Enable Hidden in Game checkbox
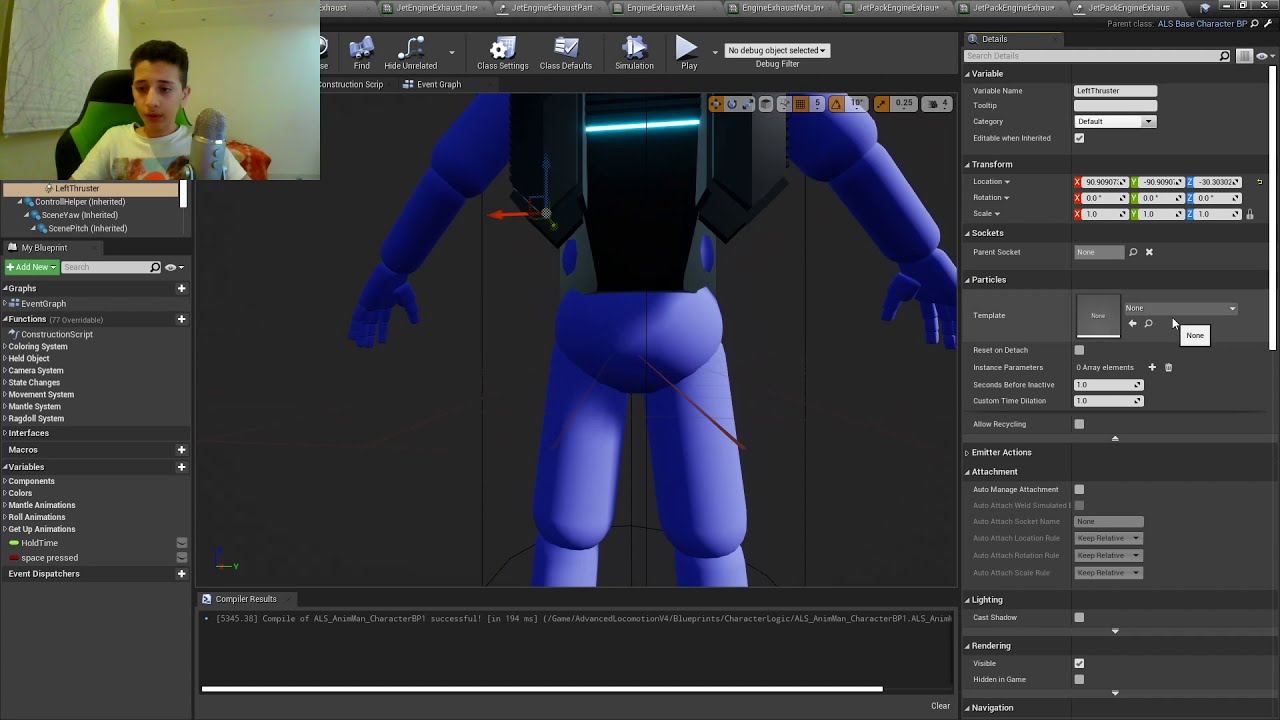Viewport: 1280px width, 720px height. (1079, 679)
